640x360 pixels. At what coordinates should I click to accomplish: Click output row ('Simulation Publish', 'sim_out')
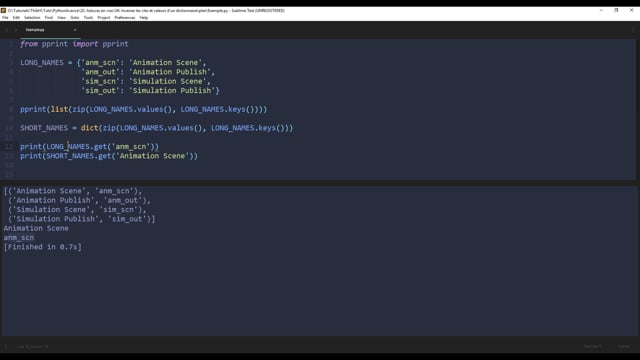(x=81, y=219)
